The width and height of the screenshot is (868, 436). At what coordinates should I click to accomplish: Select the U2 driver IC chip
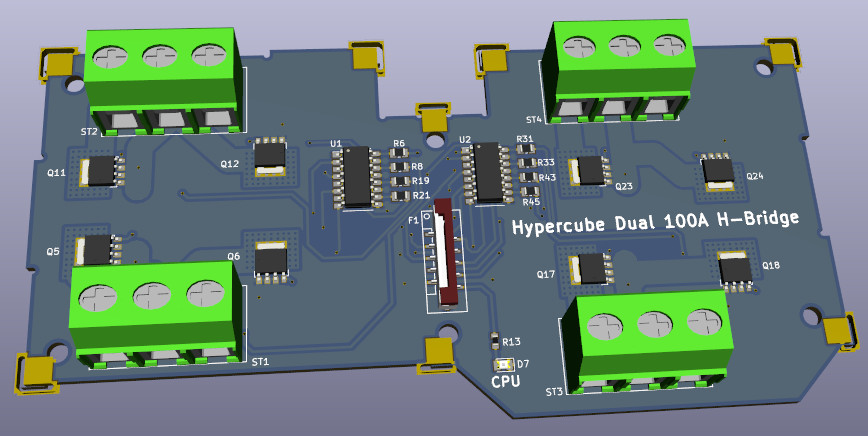(487, 173)
